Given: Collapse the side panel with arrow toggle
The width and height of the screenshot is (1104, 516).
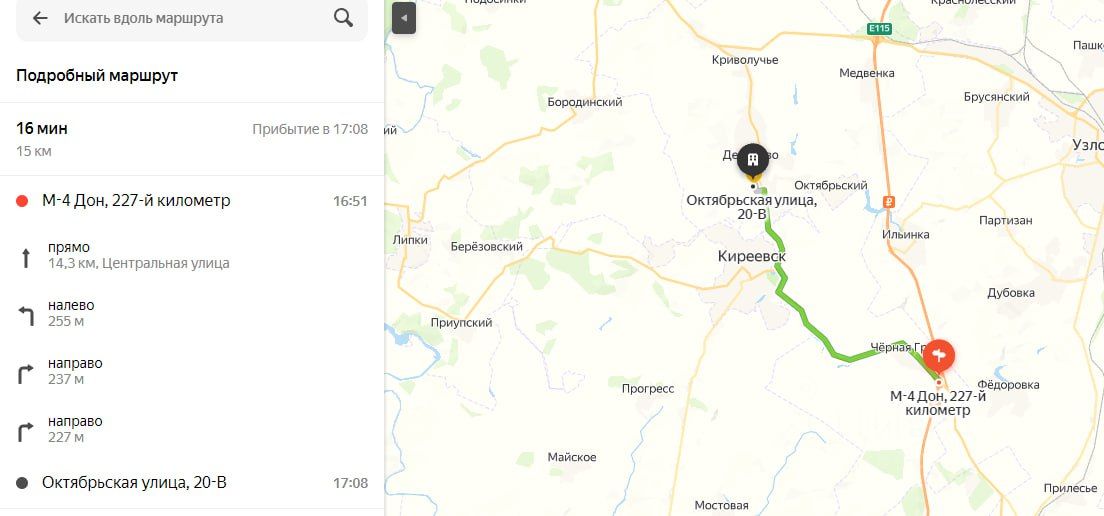Looking at the screenshot, I should (x=404, y=18).
